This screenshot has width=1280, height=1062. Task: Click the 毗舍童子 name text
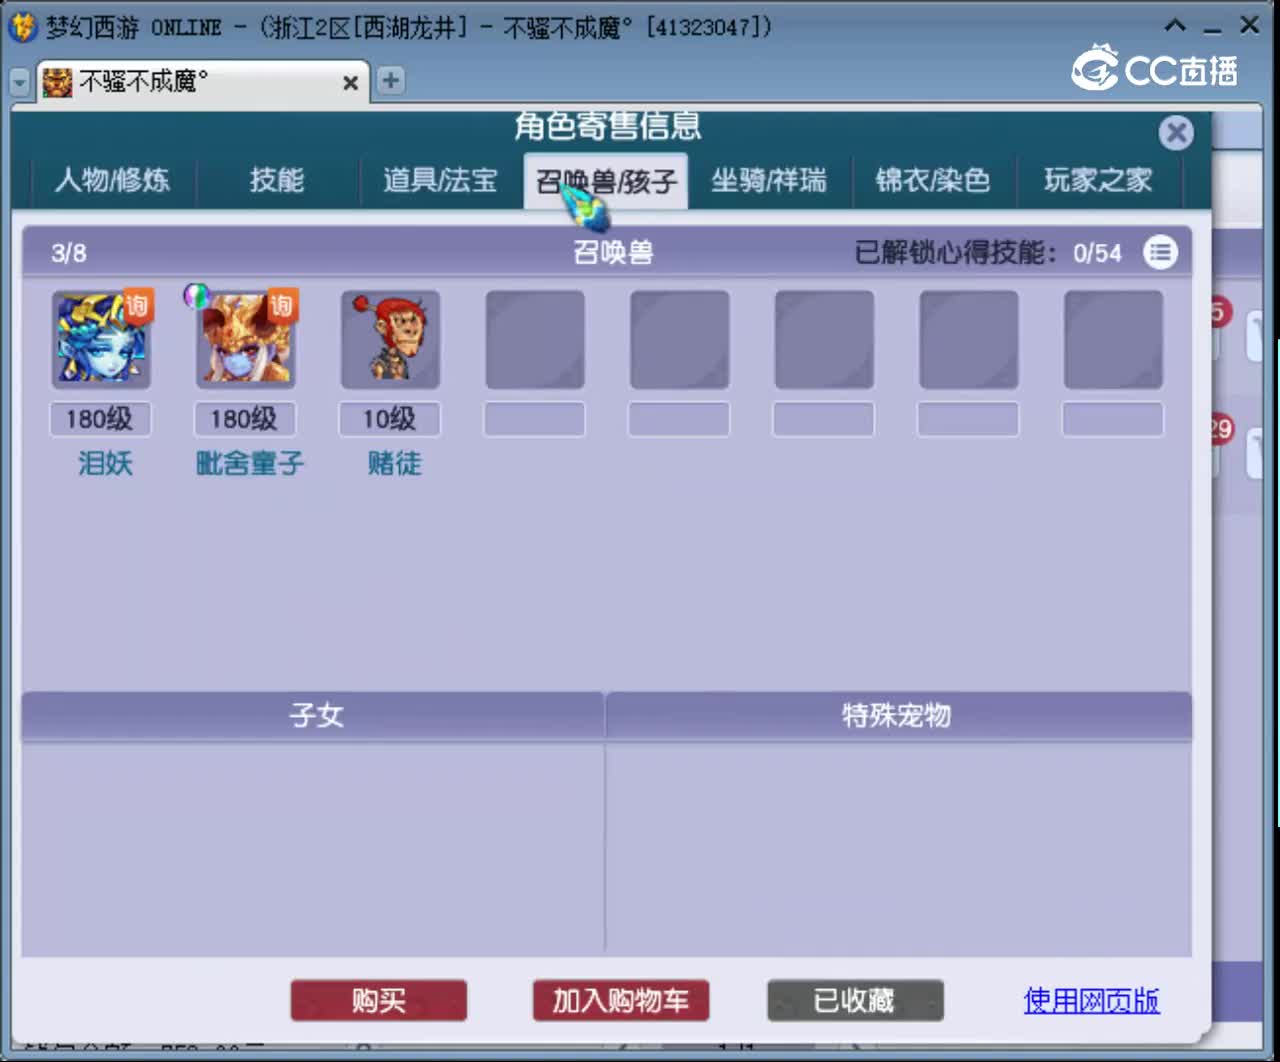click(249, 463)
